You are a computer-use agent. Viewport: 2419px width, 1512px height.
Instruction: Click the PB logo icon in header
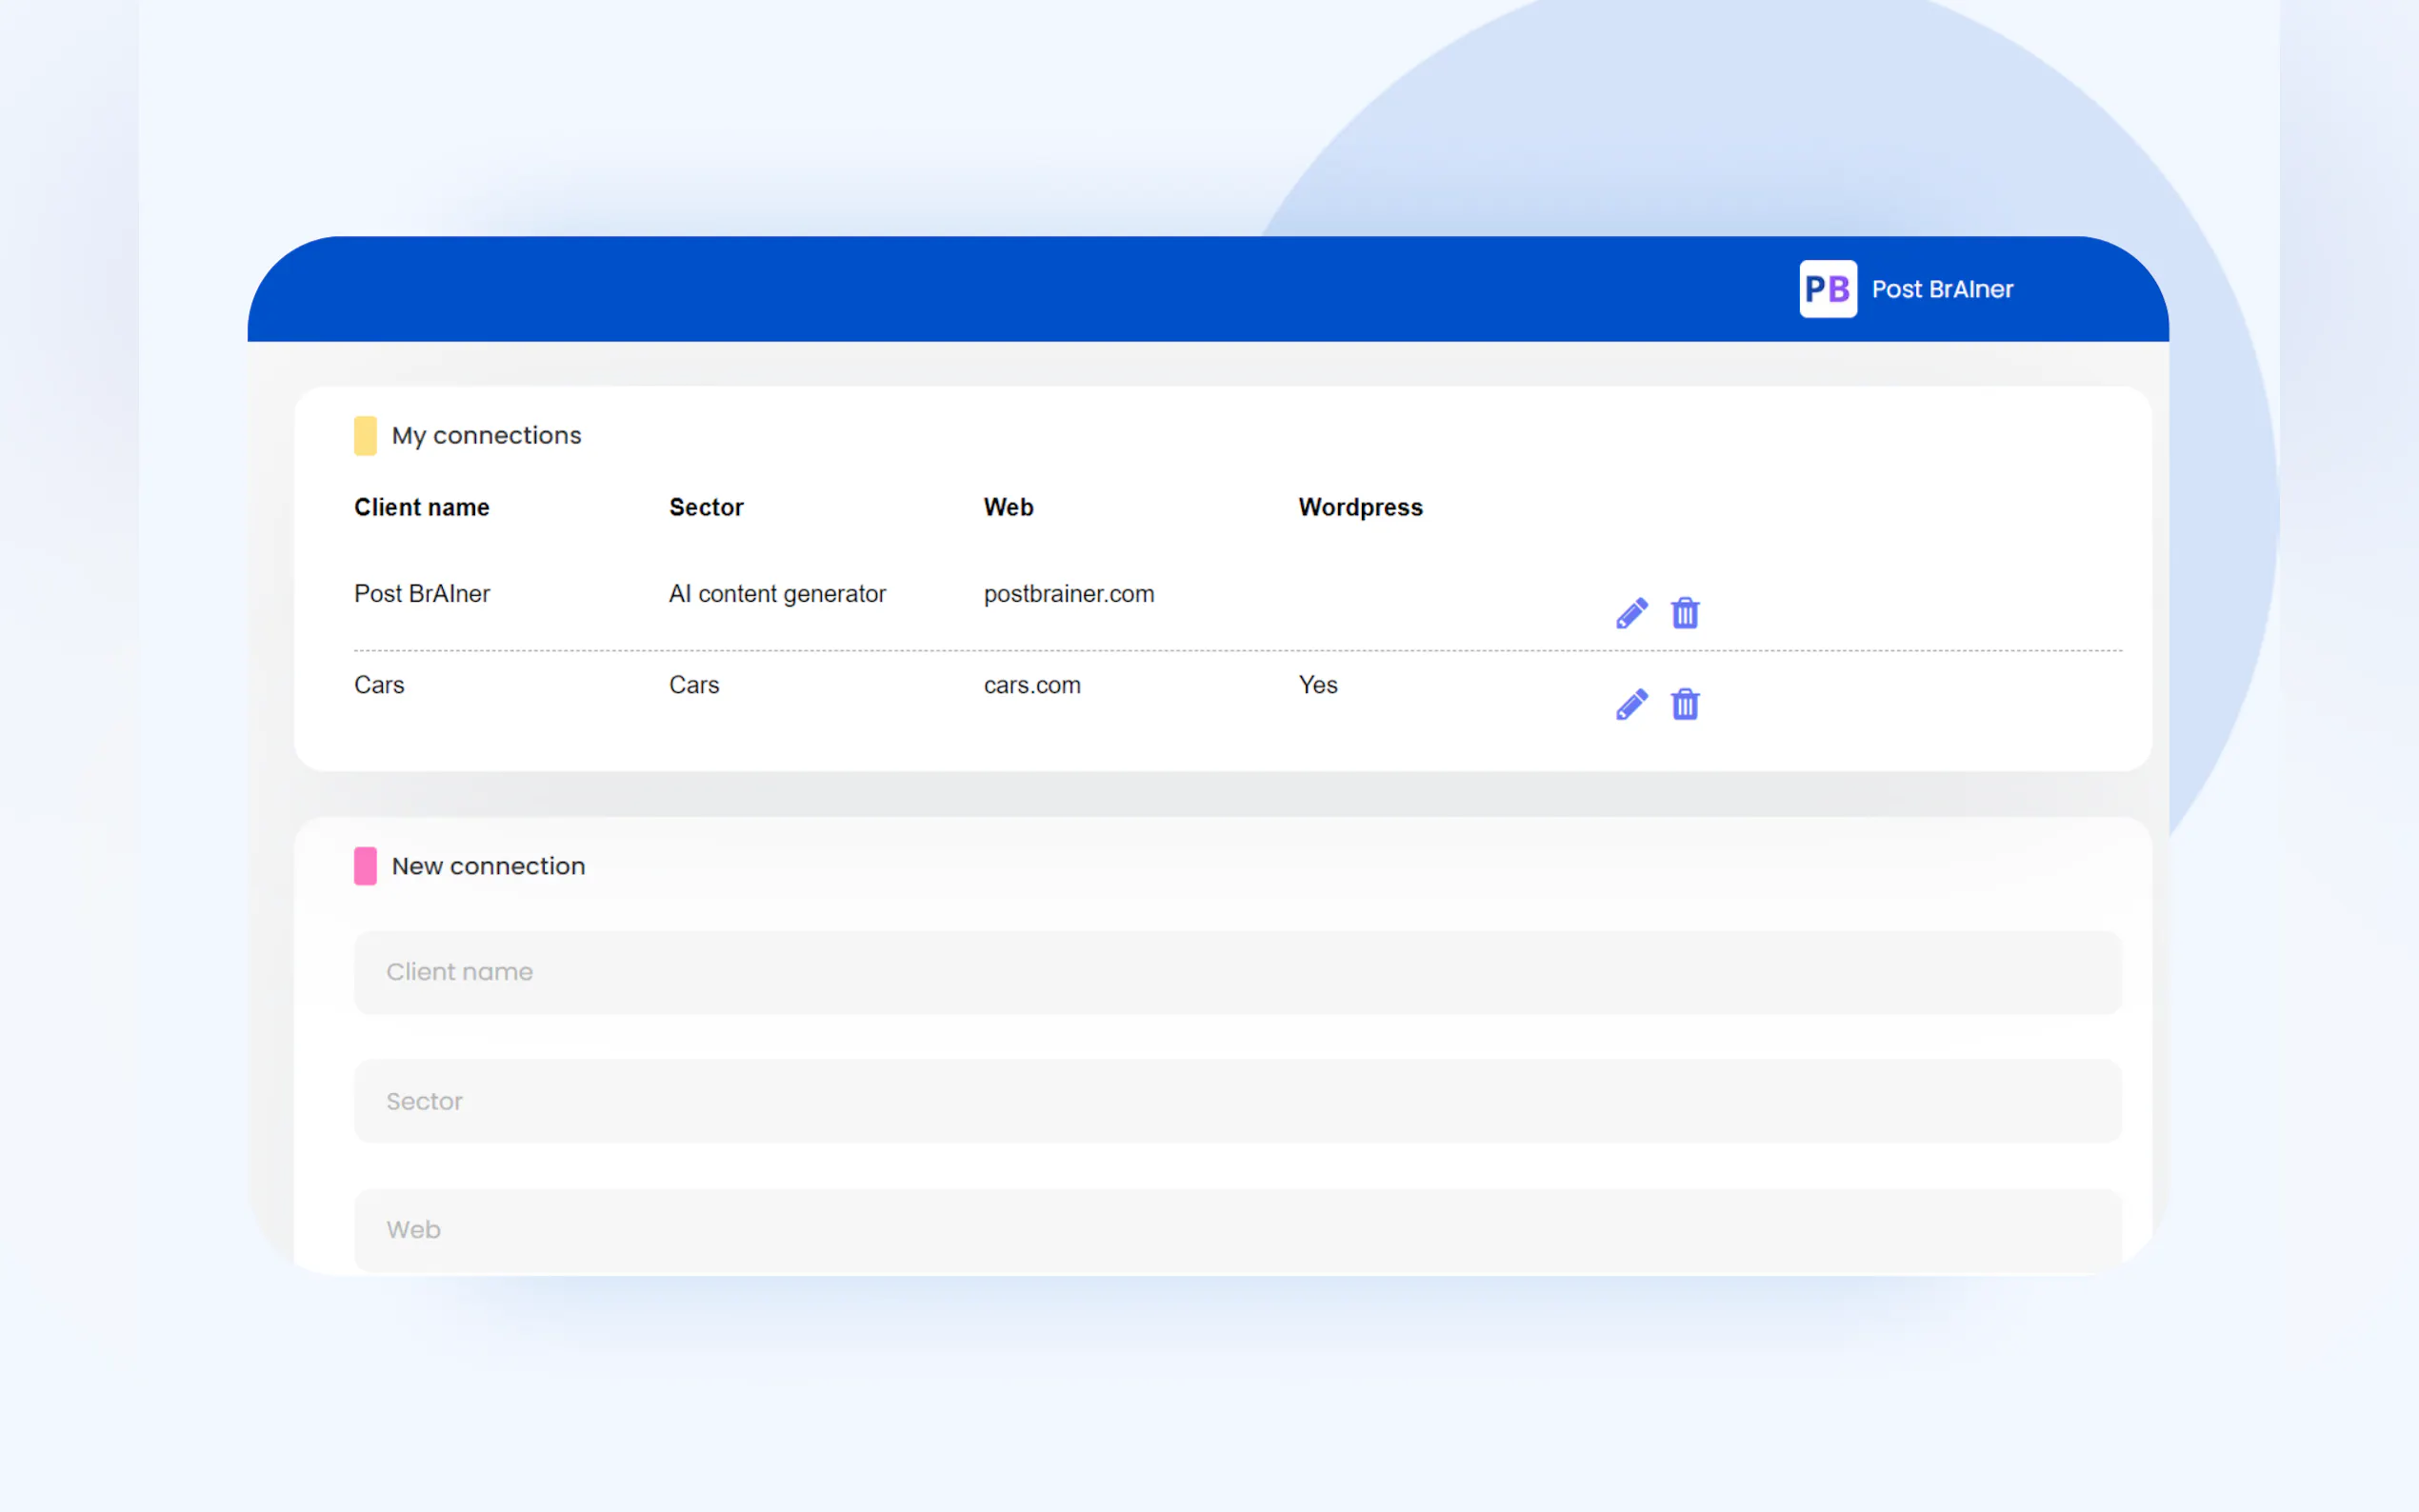[x=1827, y=289]
